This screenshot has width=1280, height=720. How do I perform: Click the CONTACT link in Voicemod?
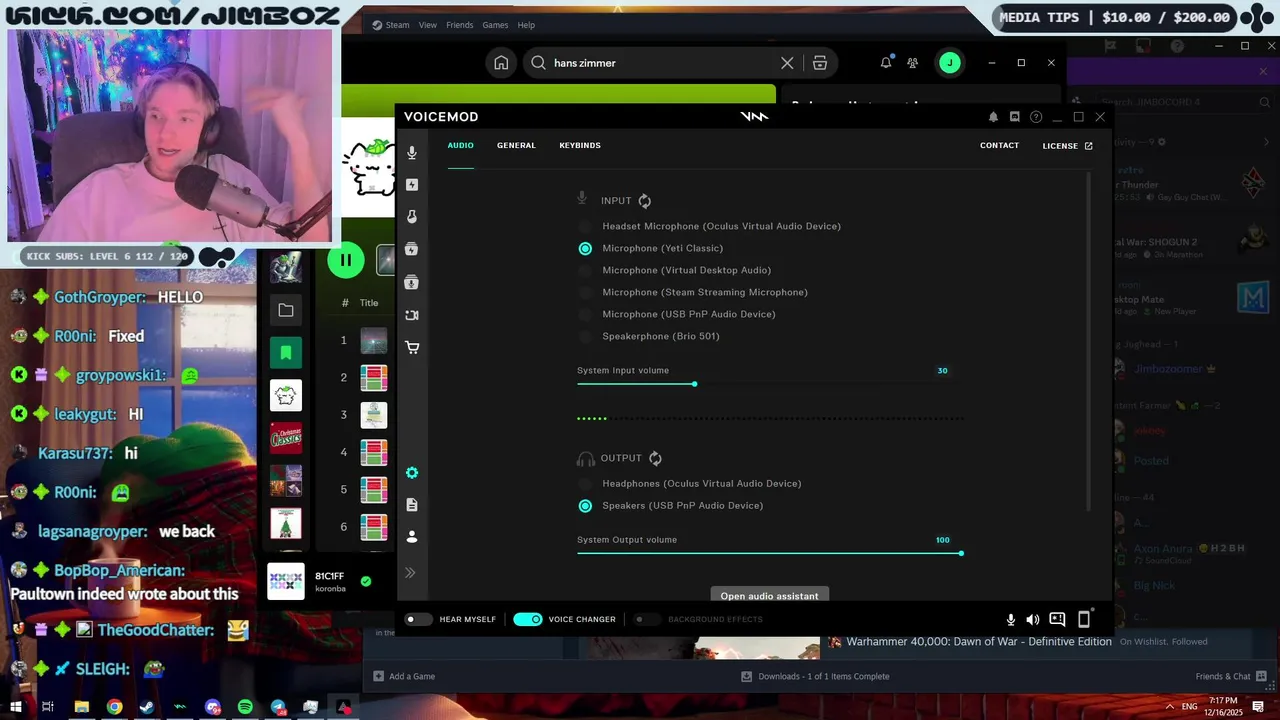(x=1000, y=145)
